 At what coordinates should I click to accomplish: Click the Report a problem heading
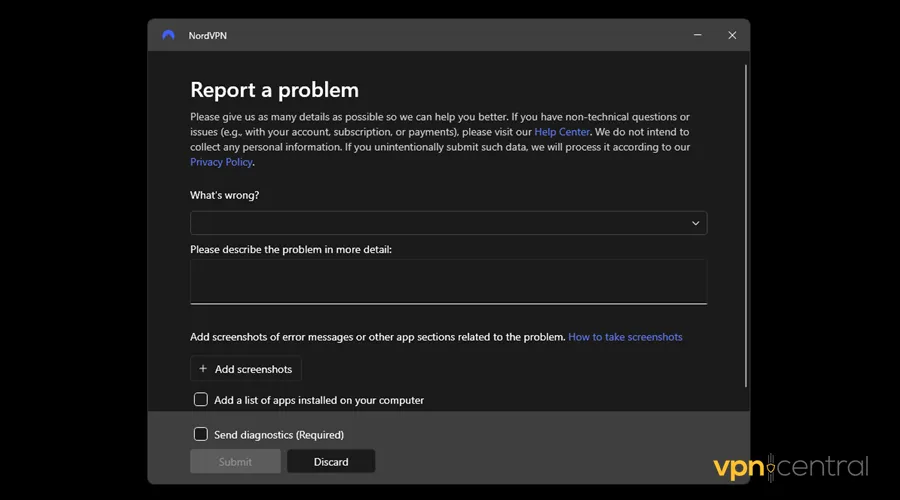click(274, 90)
